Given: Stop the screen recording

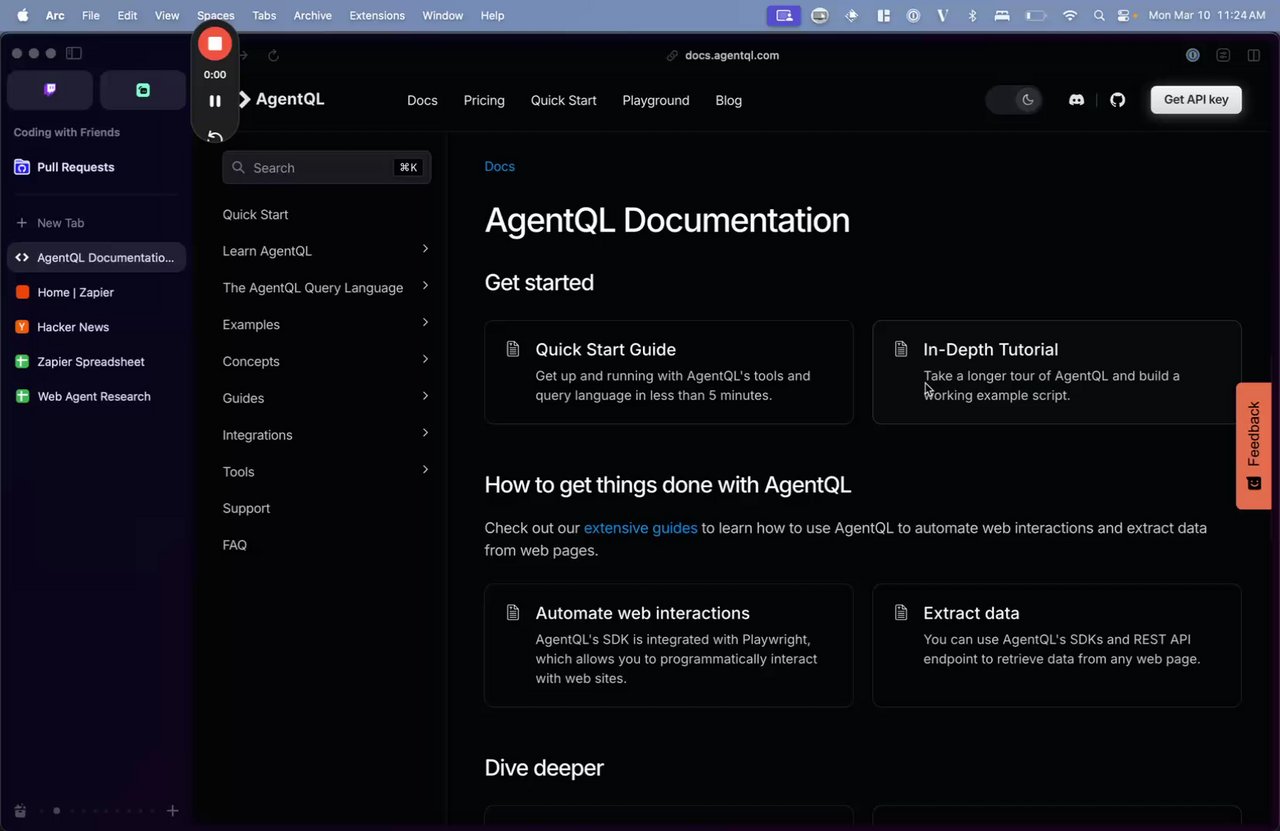Looking at the screenshot, I should pyautogui.click(x=214, y=44).
